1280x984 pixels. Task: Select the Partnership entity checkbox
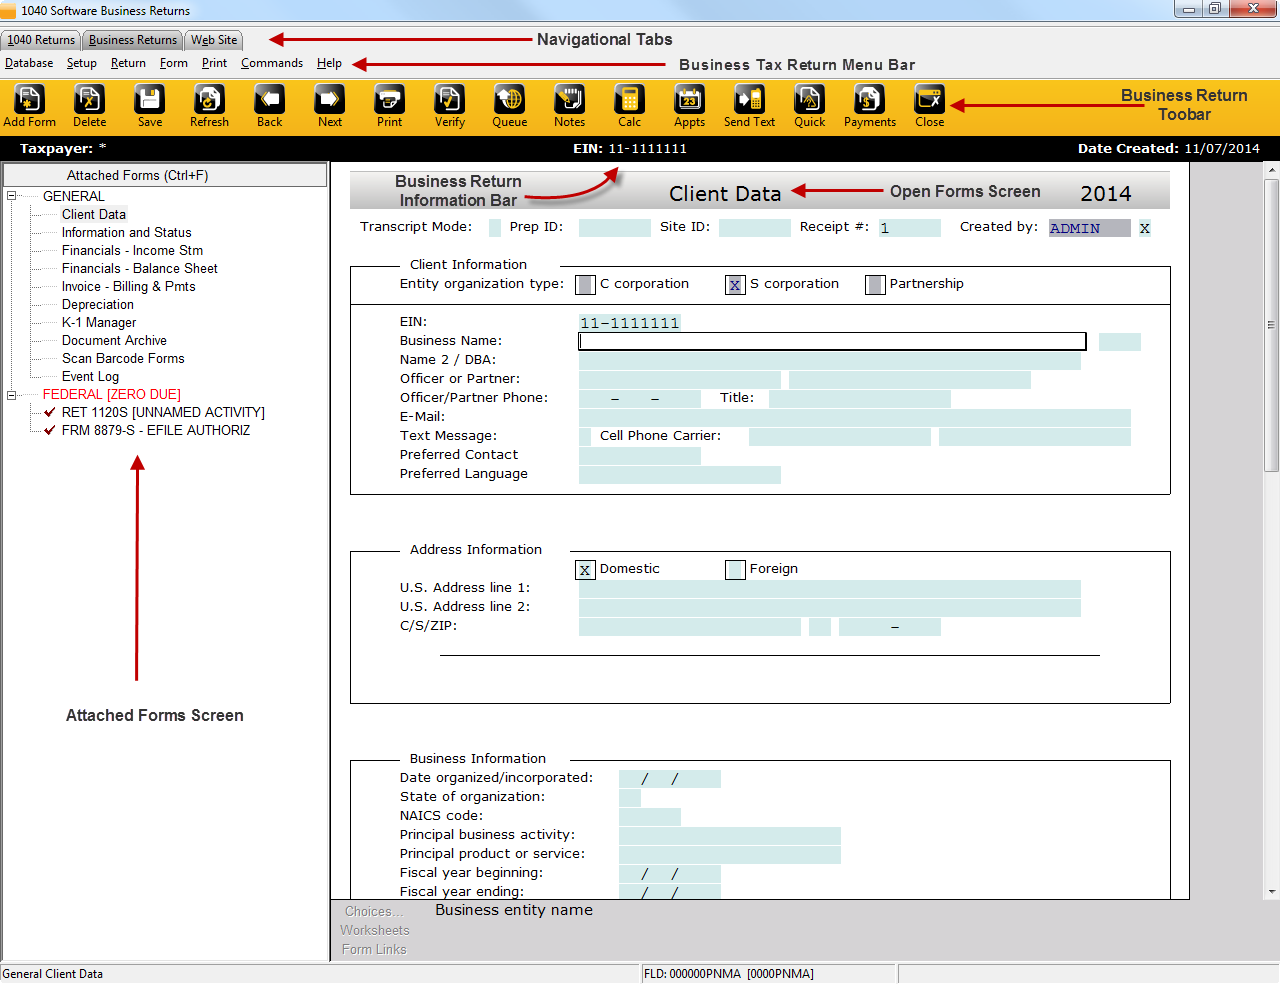click(x=875, y=285)
